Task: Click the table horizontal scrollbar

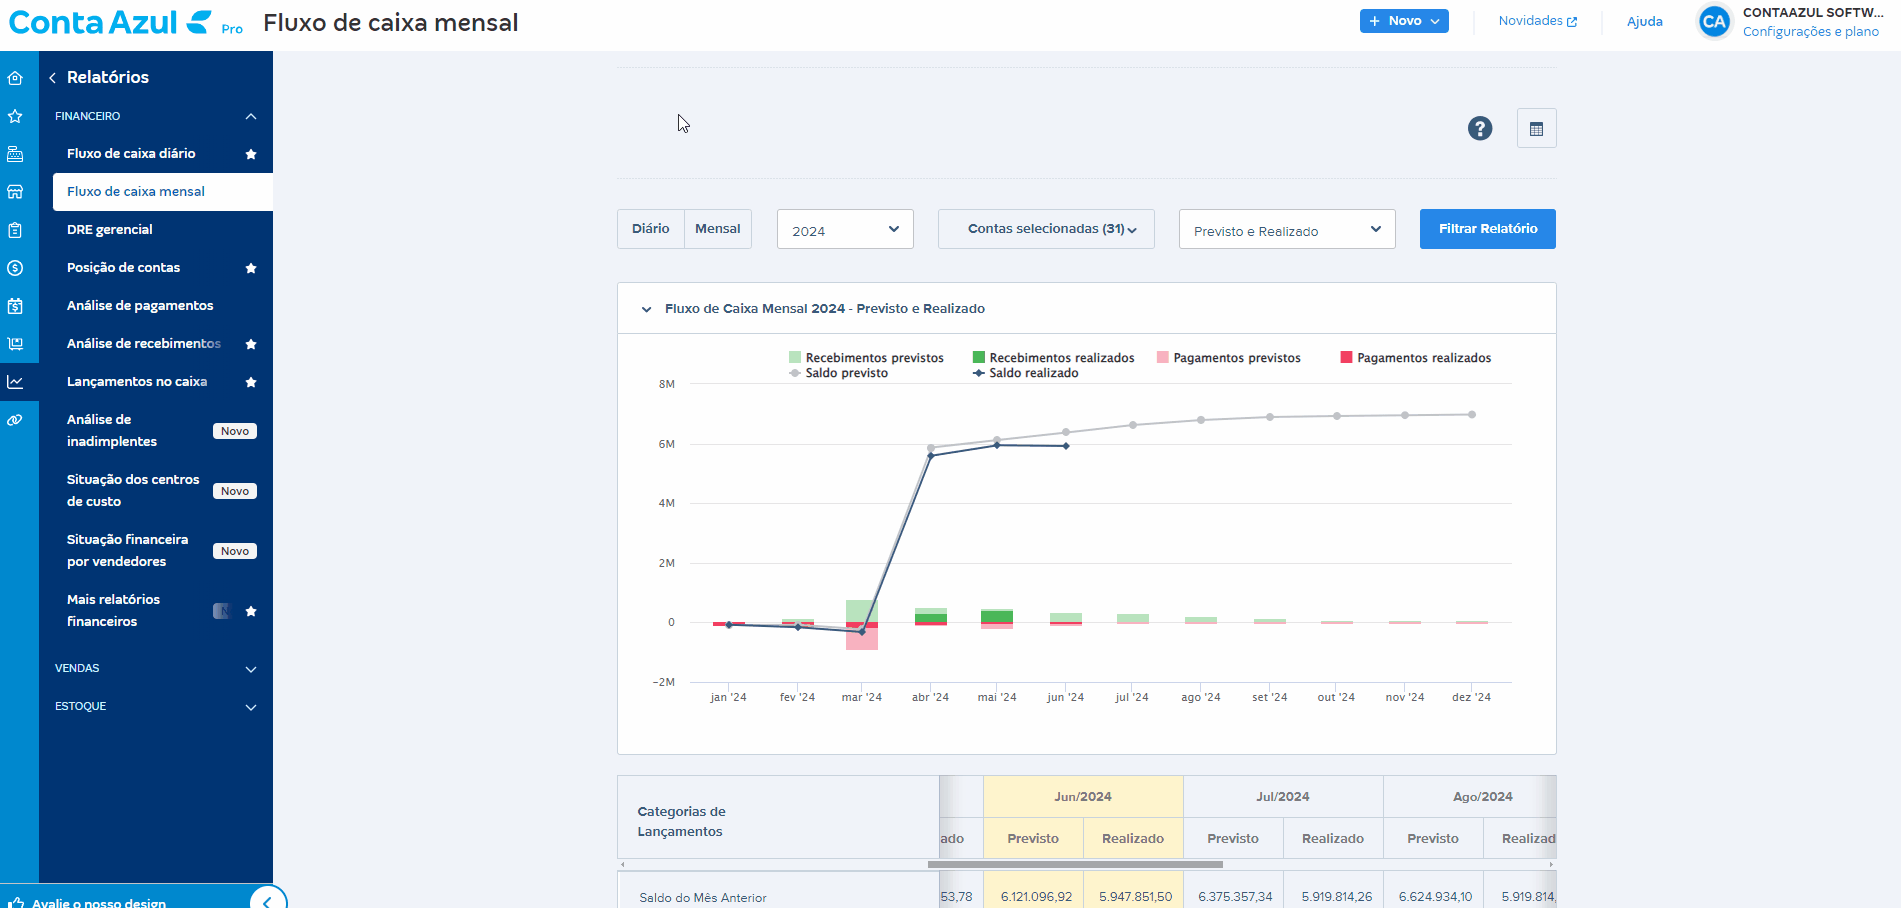Action: pyautogui.click(x=1075, y=864)
